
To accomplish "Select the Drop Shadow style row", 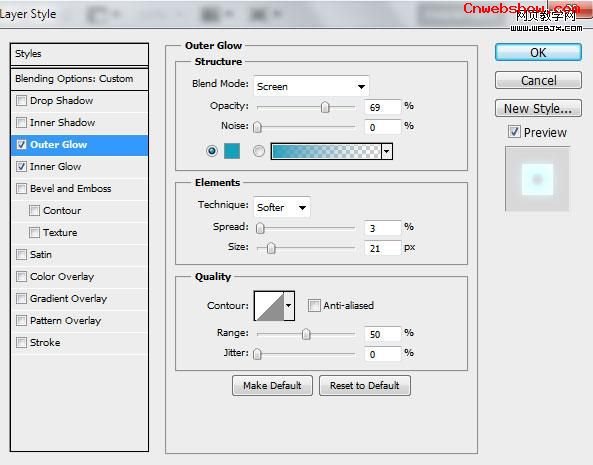I will 79,101.
